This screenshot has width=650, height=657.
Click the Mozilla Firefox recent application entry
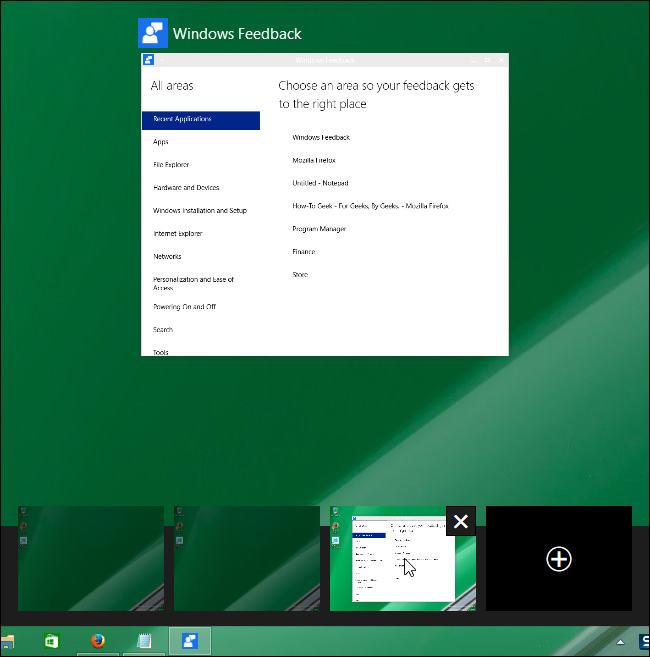point(314,160)
